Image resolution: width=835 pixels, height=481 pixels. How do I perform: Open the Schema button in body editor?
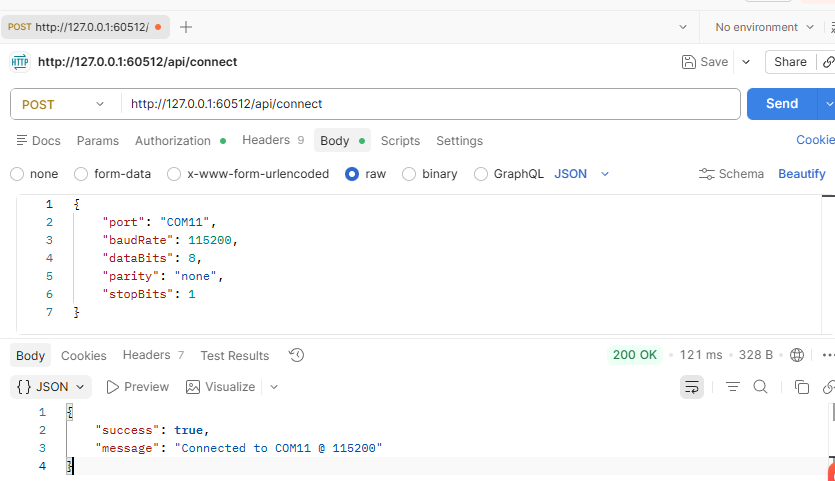pos(731,174)
